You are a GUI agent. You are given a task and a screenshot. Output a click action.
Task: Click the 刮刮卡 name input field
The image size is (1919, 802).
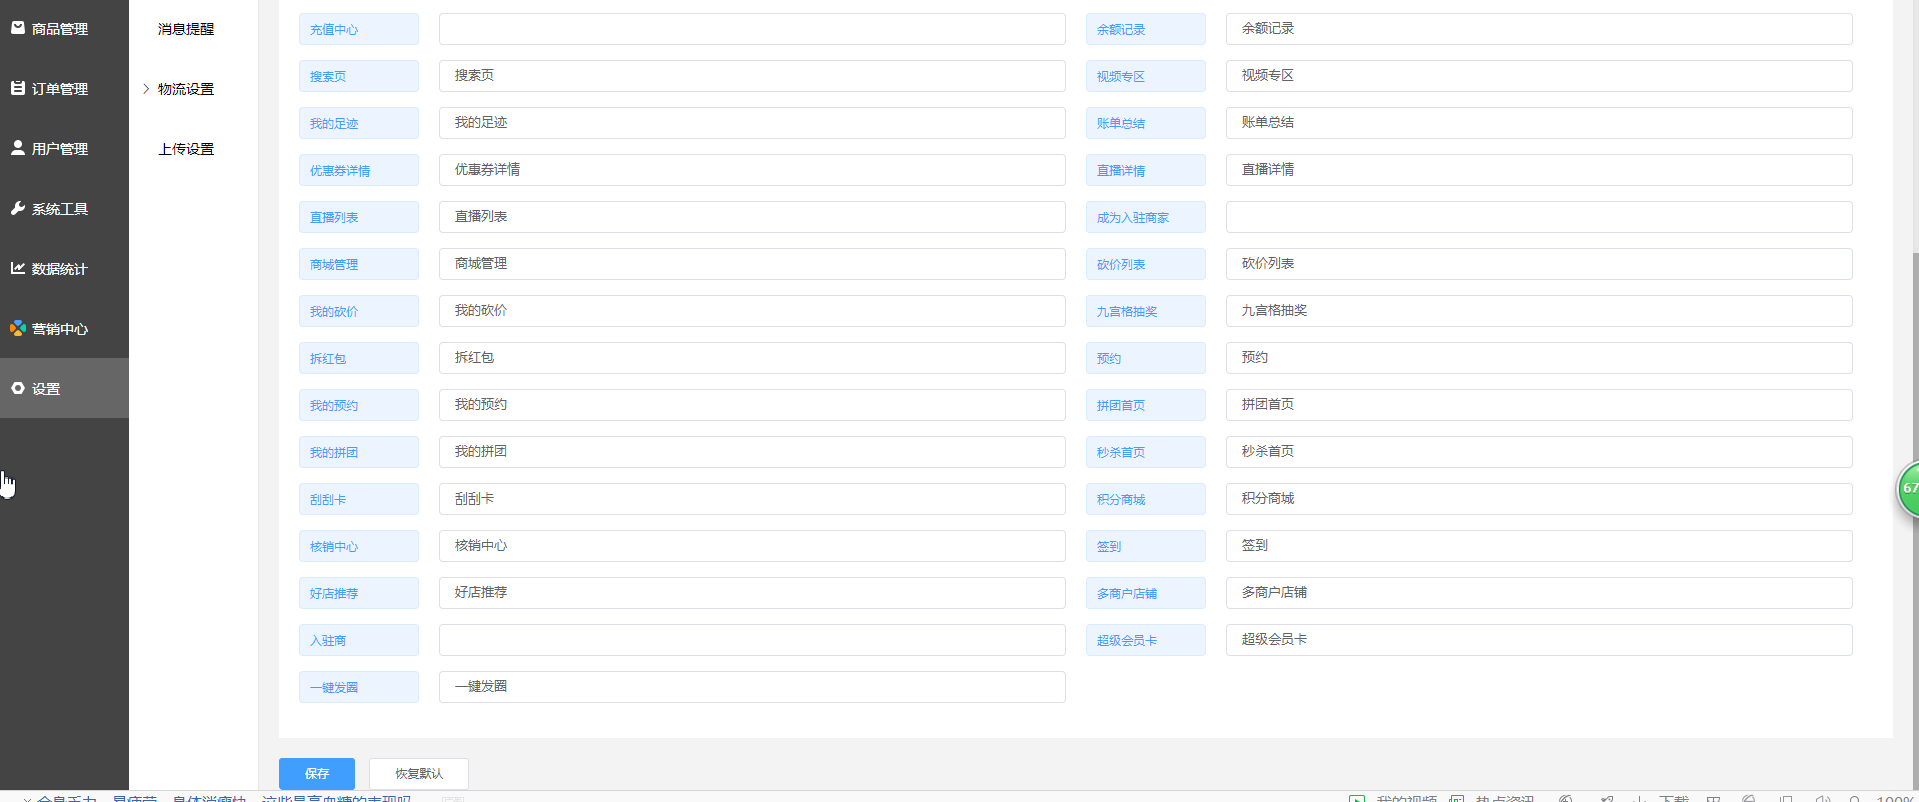click(x=752, y=499)
